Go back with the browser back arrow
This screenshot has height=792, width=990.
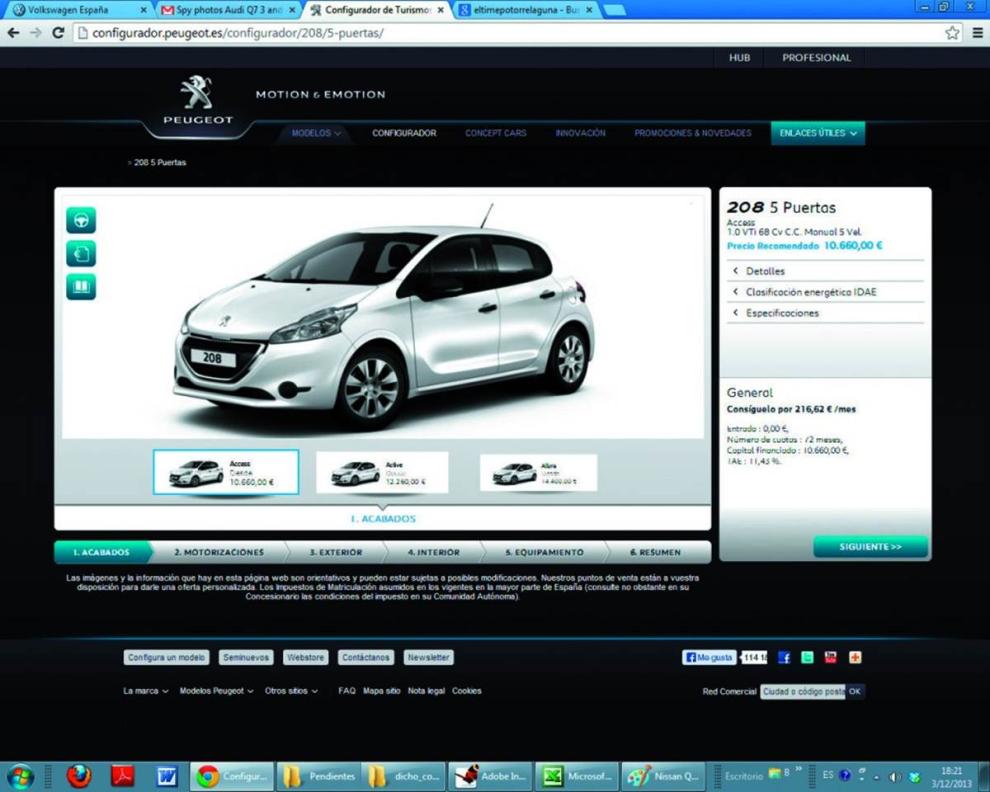13,33
